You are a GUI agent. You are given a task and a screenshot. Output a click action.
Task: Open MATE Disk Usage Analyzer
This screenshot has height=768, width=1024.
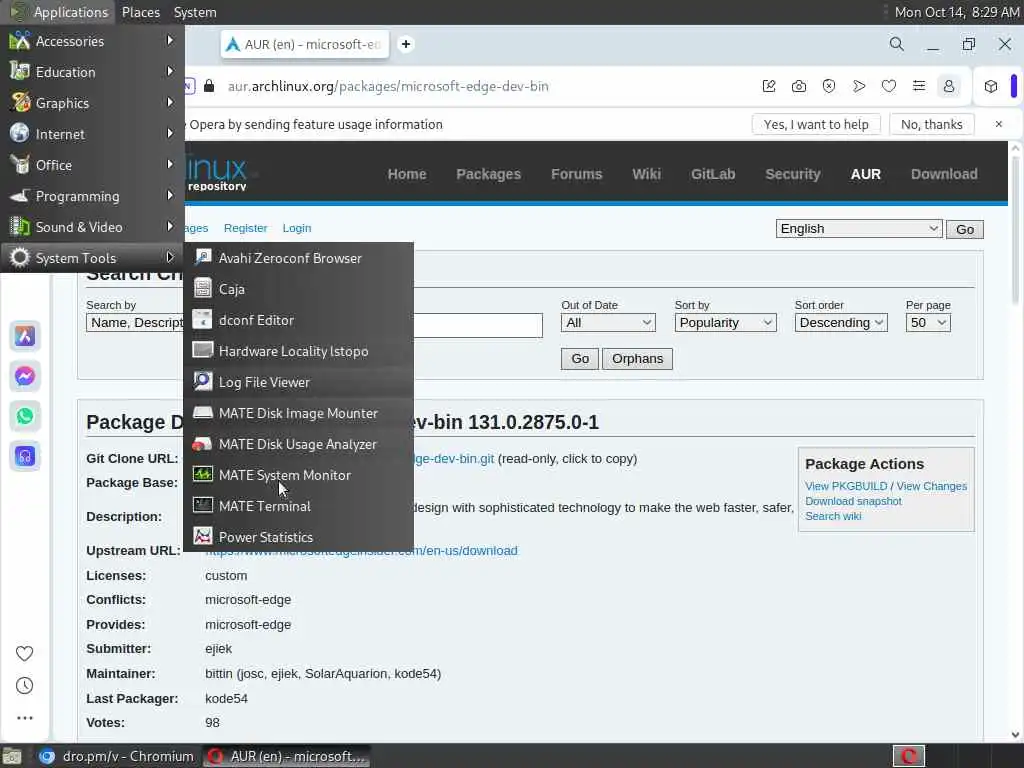tap(298, 444)
